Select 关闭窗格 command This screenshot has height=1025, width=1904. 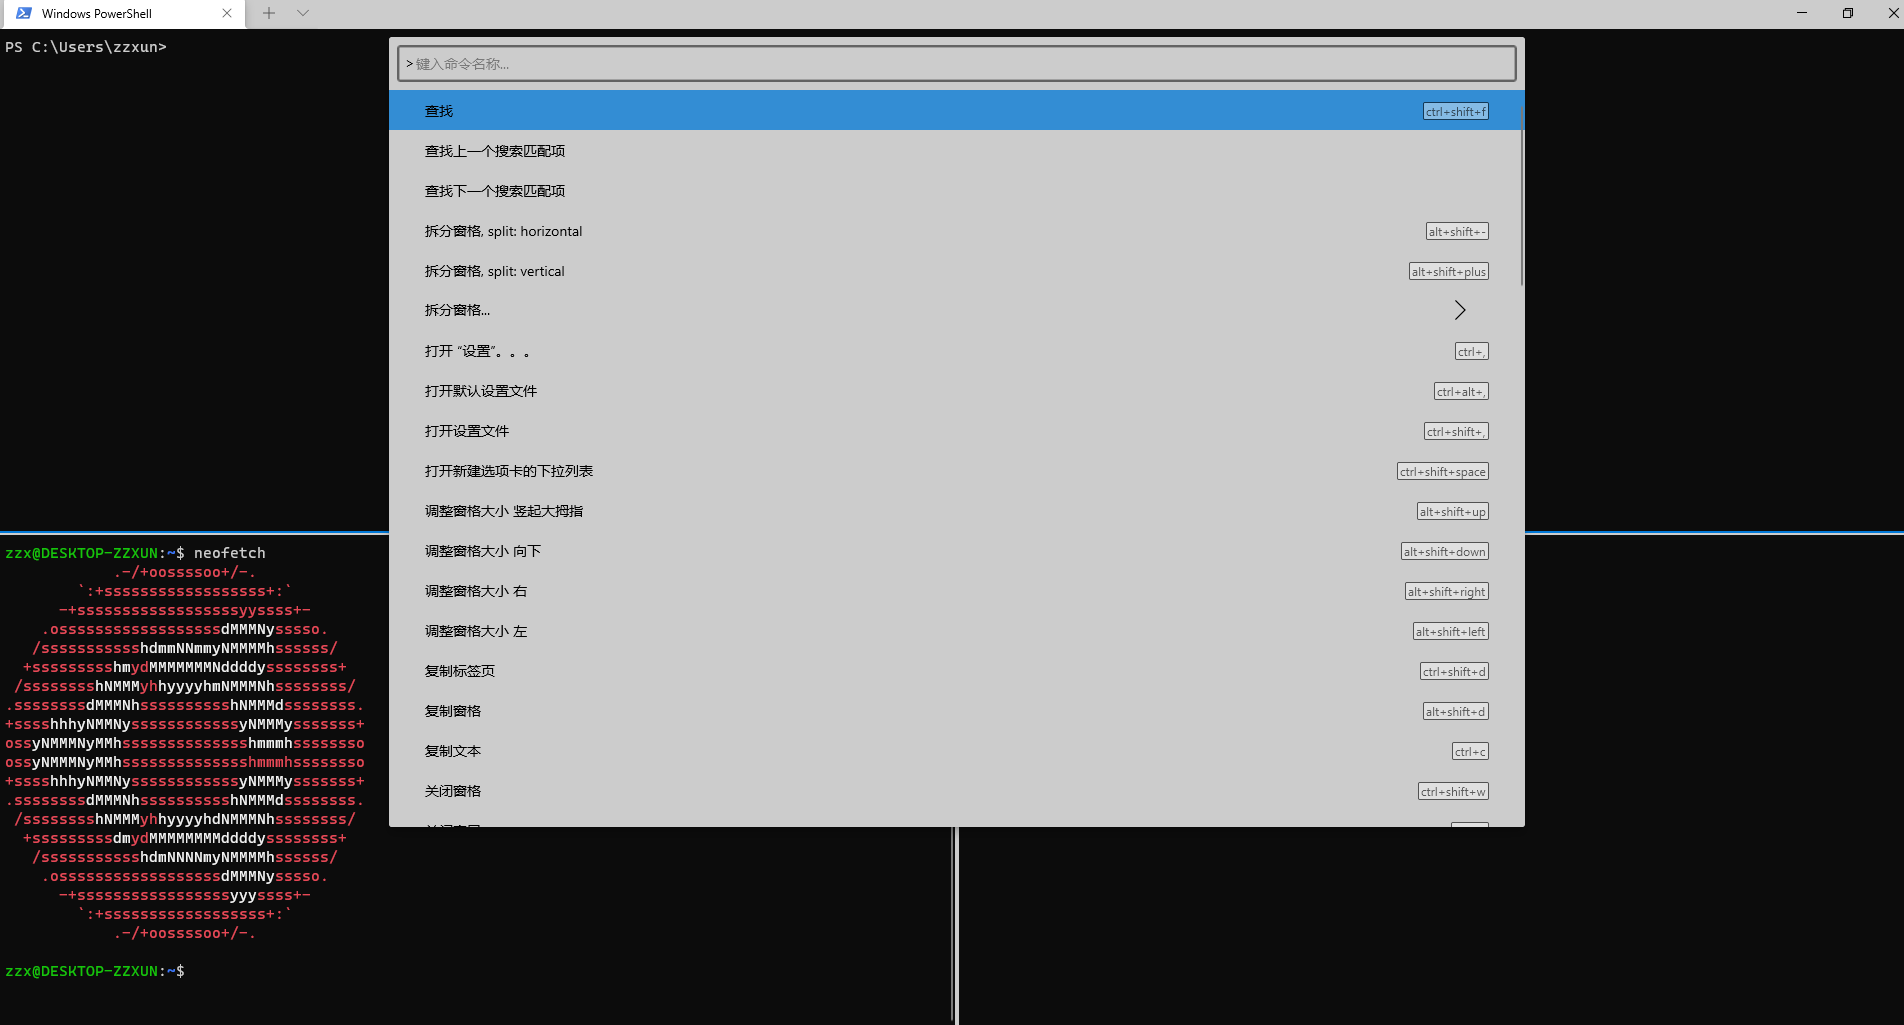point(956,791)
